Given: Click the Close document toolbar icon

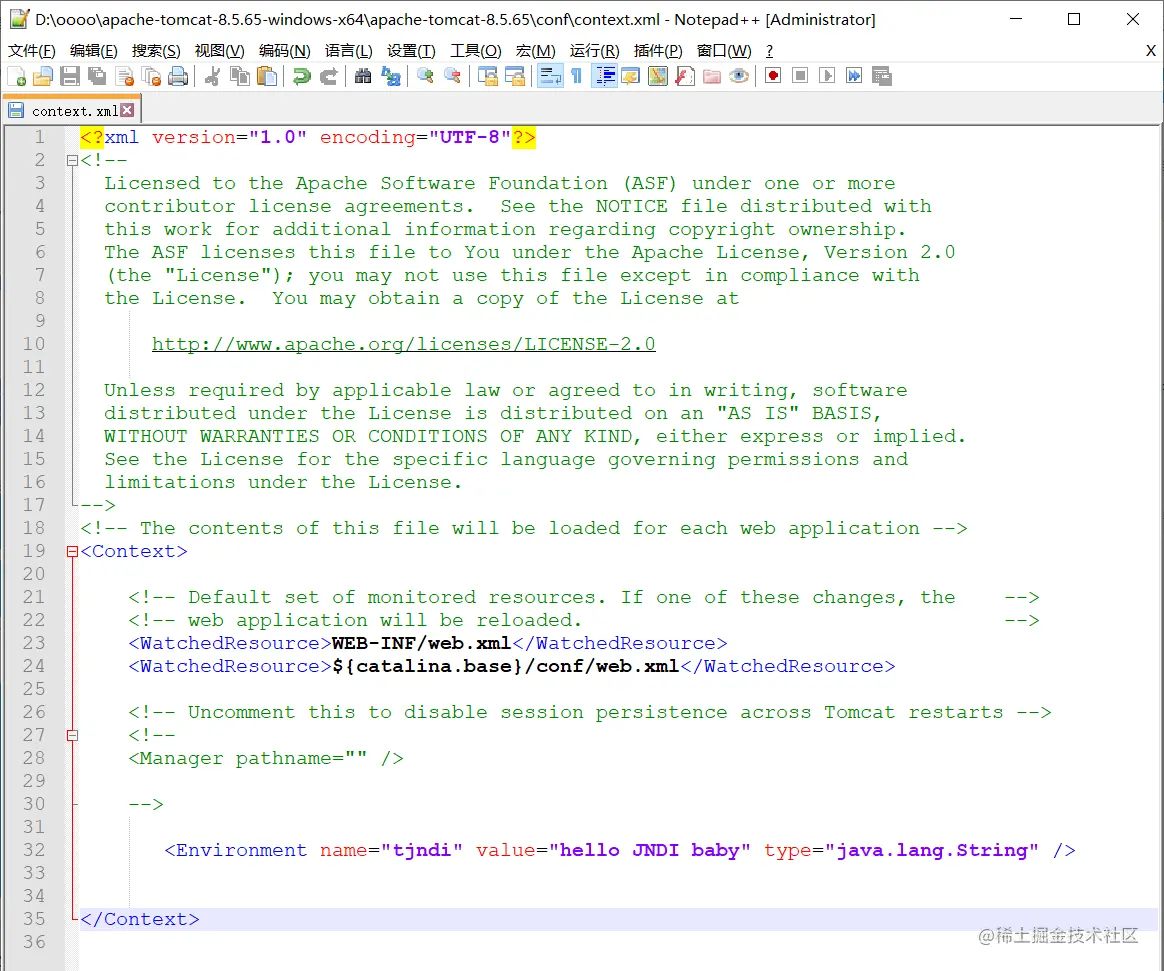Looking at the screenshot, I should point(125,76).
